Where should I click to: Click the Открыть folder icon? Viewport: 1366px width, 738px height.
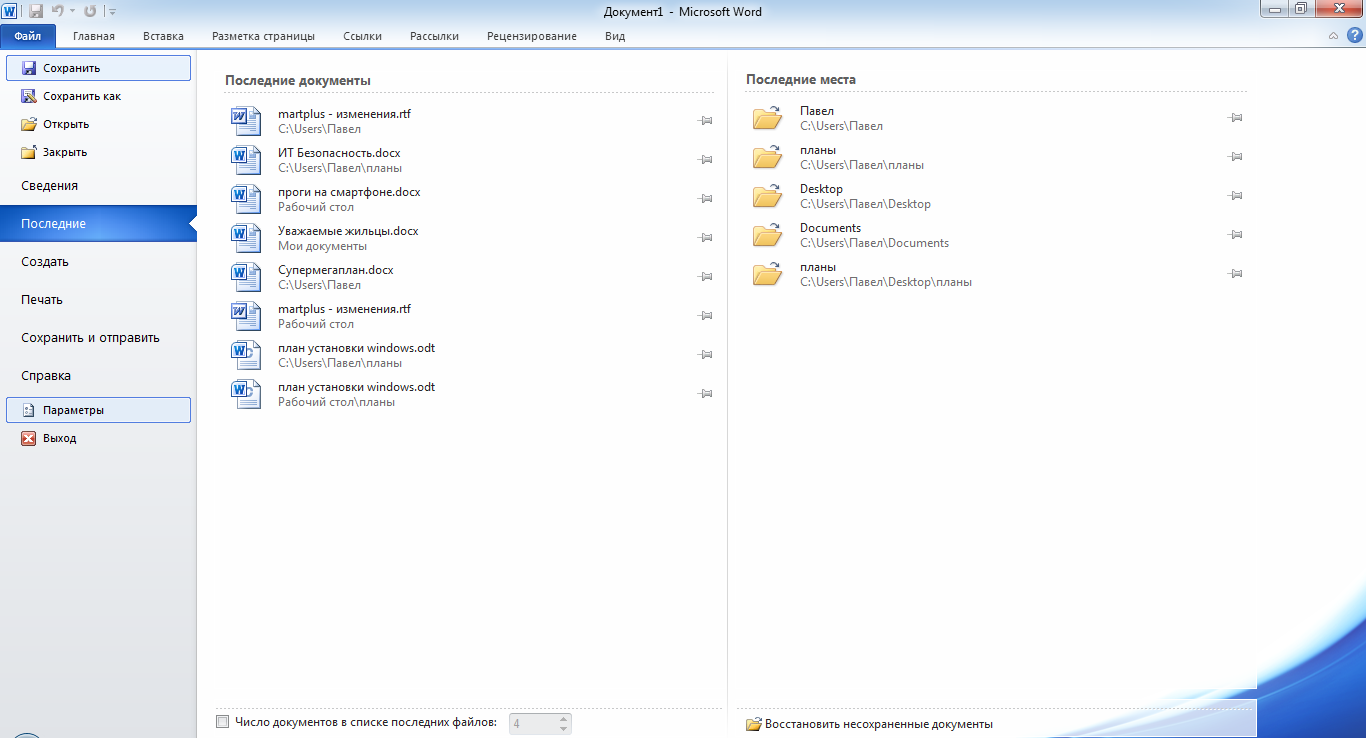click(29, 124)
